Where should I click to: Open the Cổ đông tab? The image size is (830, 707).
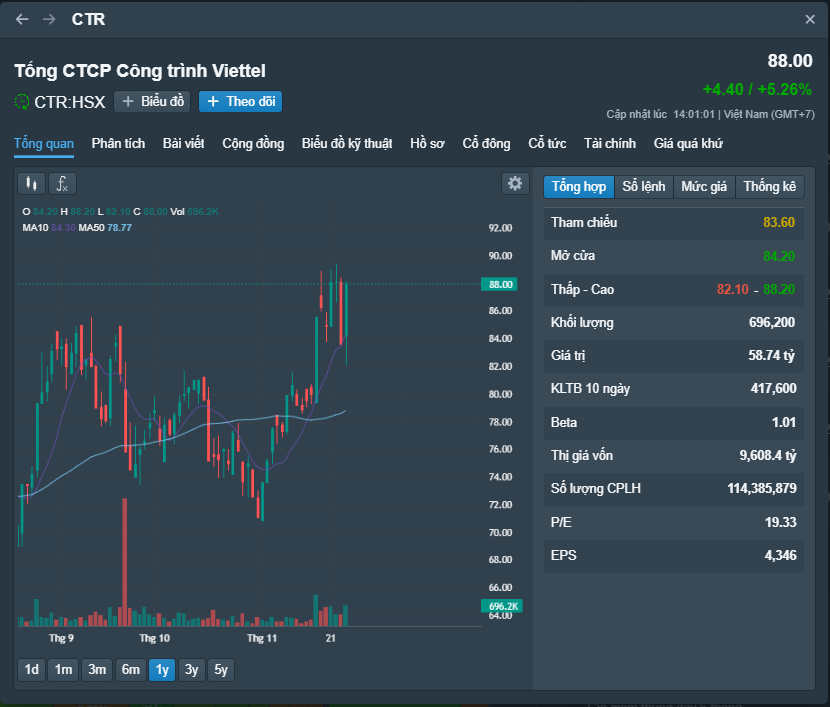click(486, 143)
